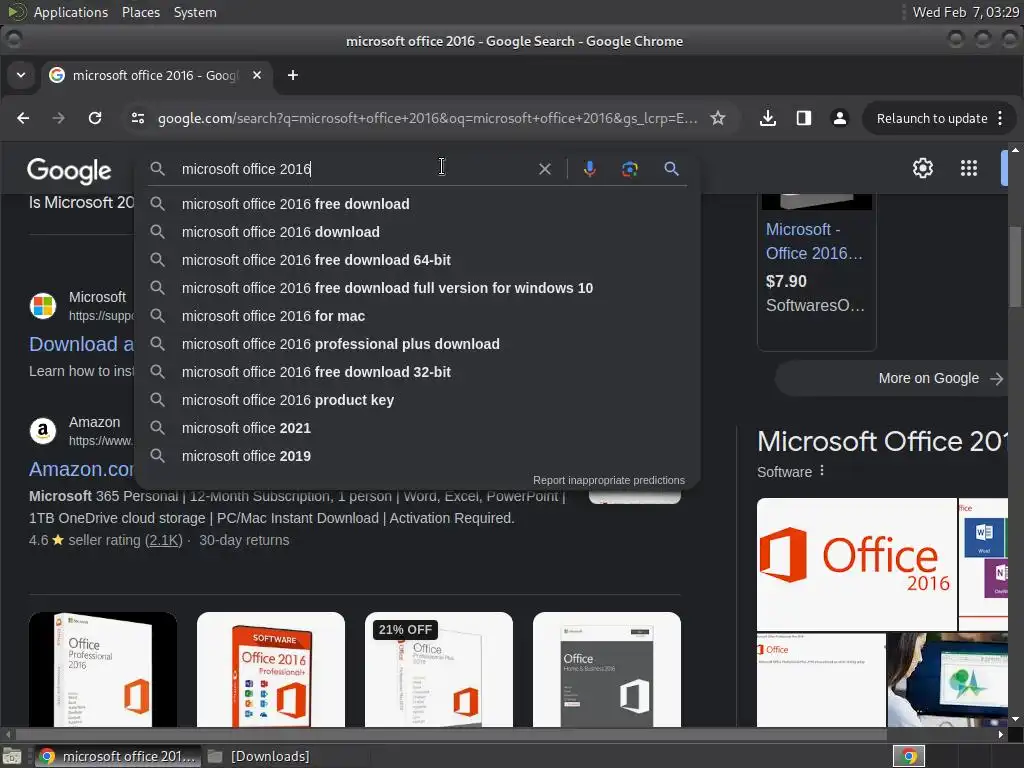Open the woman at computer image
Image resolution: width=1024 pixels, height=768 pixels.
click(x=948, y=680)
